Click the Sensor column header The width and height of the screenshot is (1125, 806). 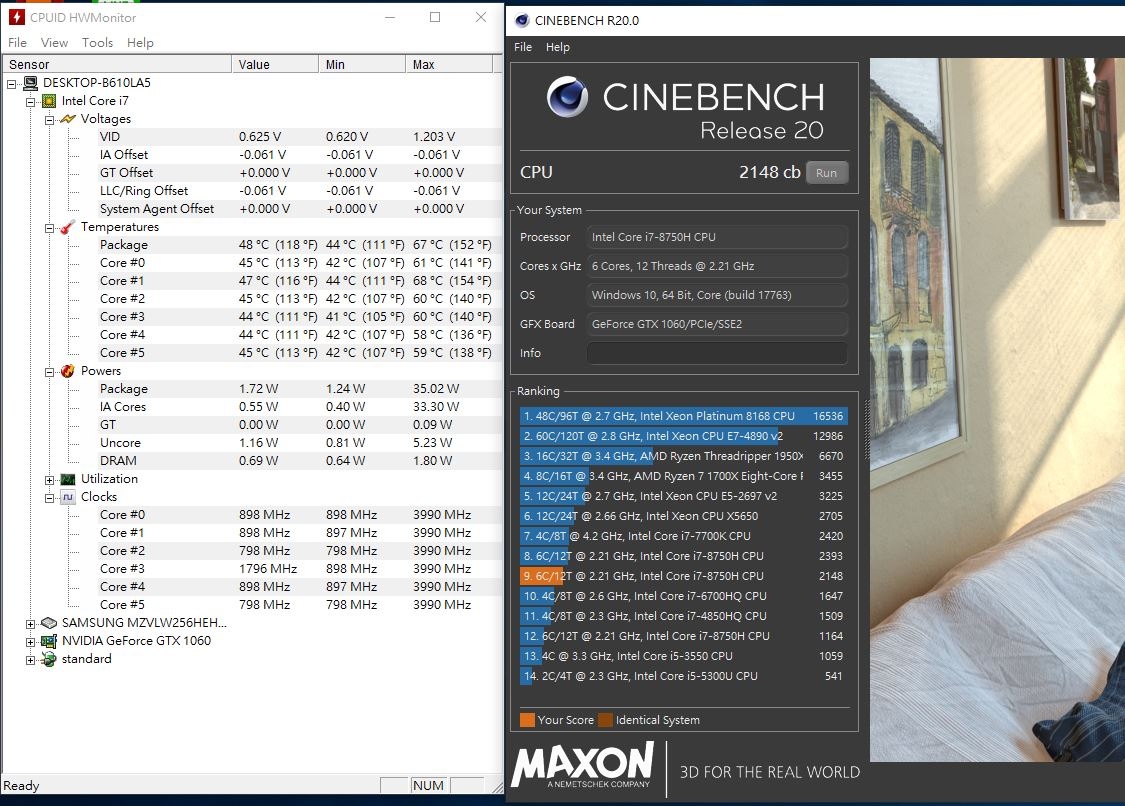(117, 65)
